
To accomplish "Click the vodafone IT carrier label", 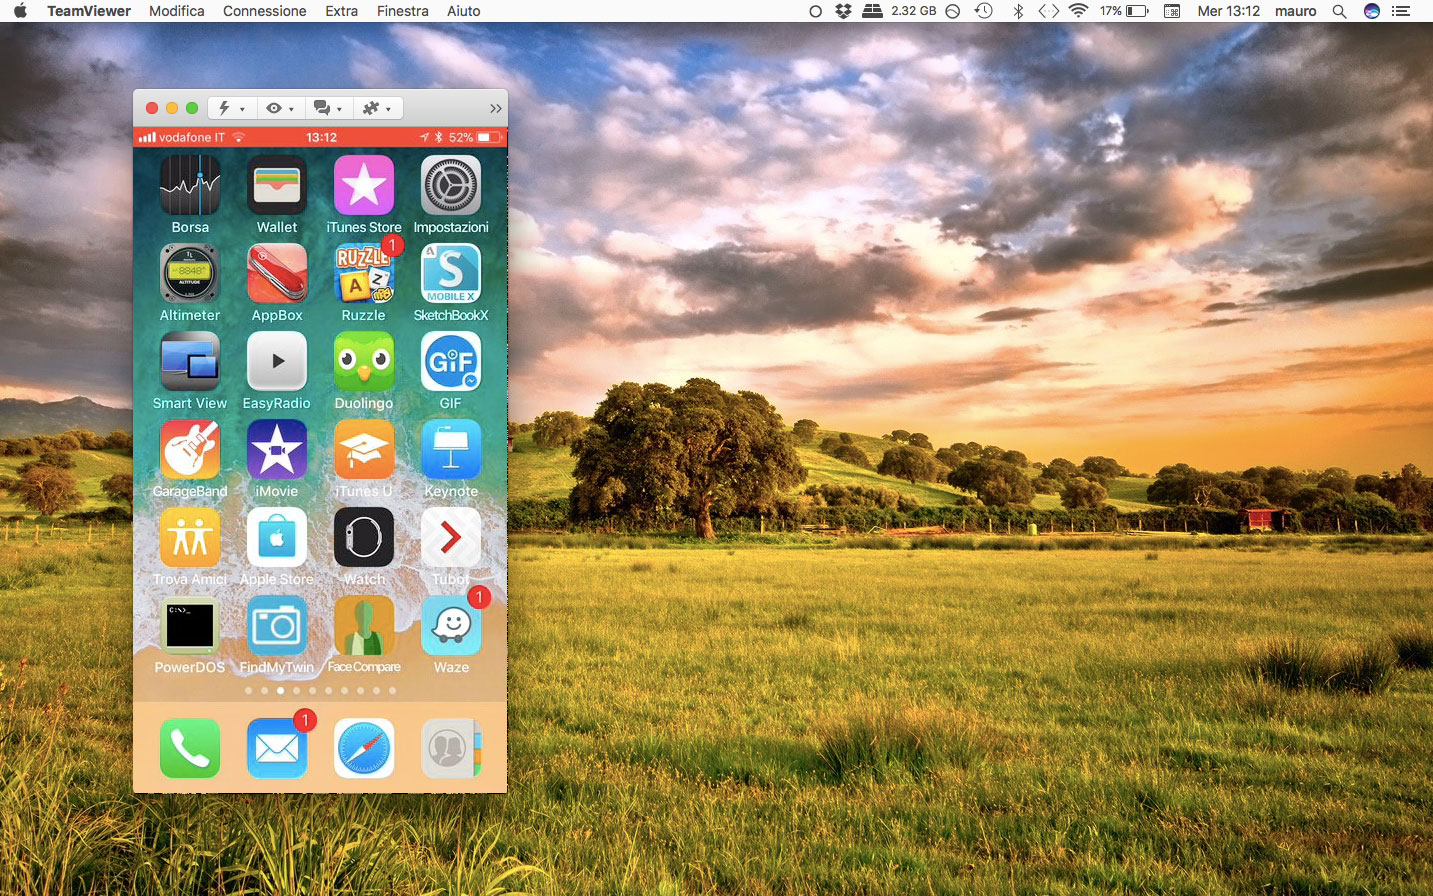I will point(192,137).
